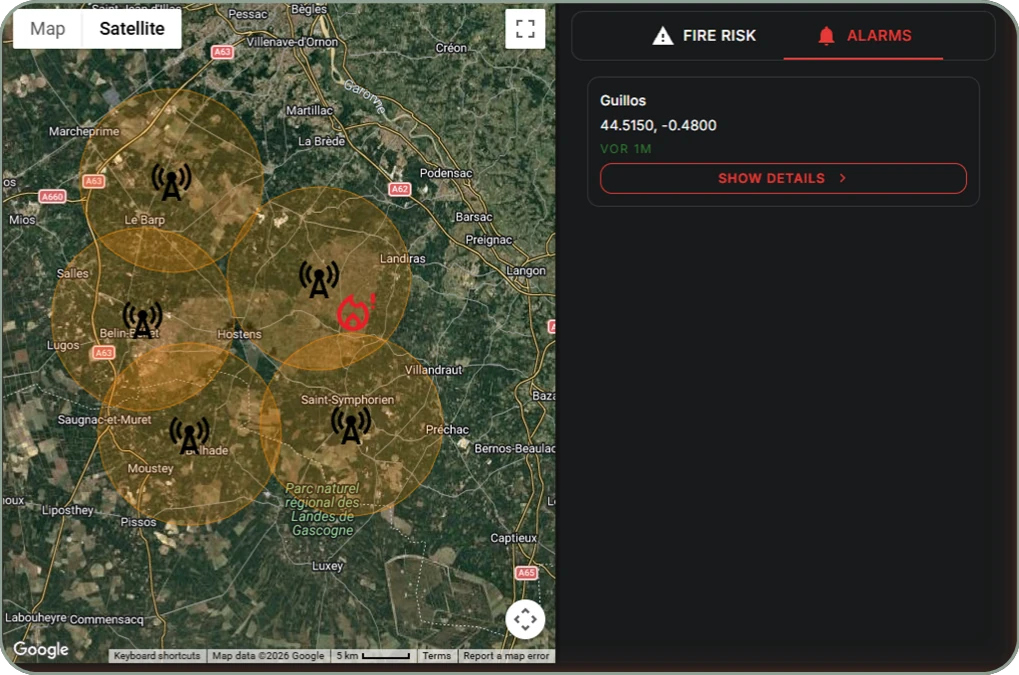
Task: Select the antenna tower icon near Moustey
Action: [189, 435]
